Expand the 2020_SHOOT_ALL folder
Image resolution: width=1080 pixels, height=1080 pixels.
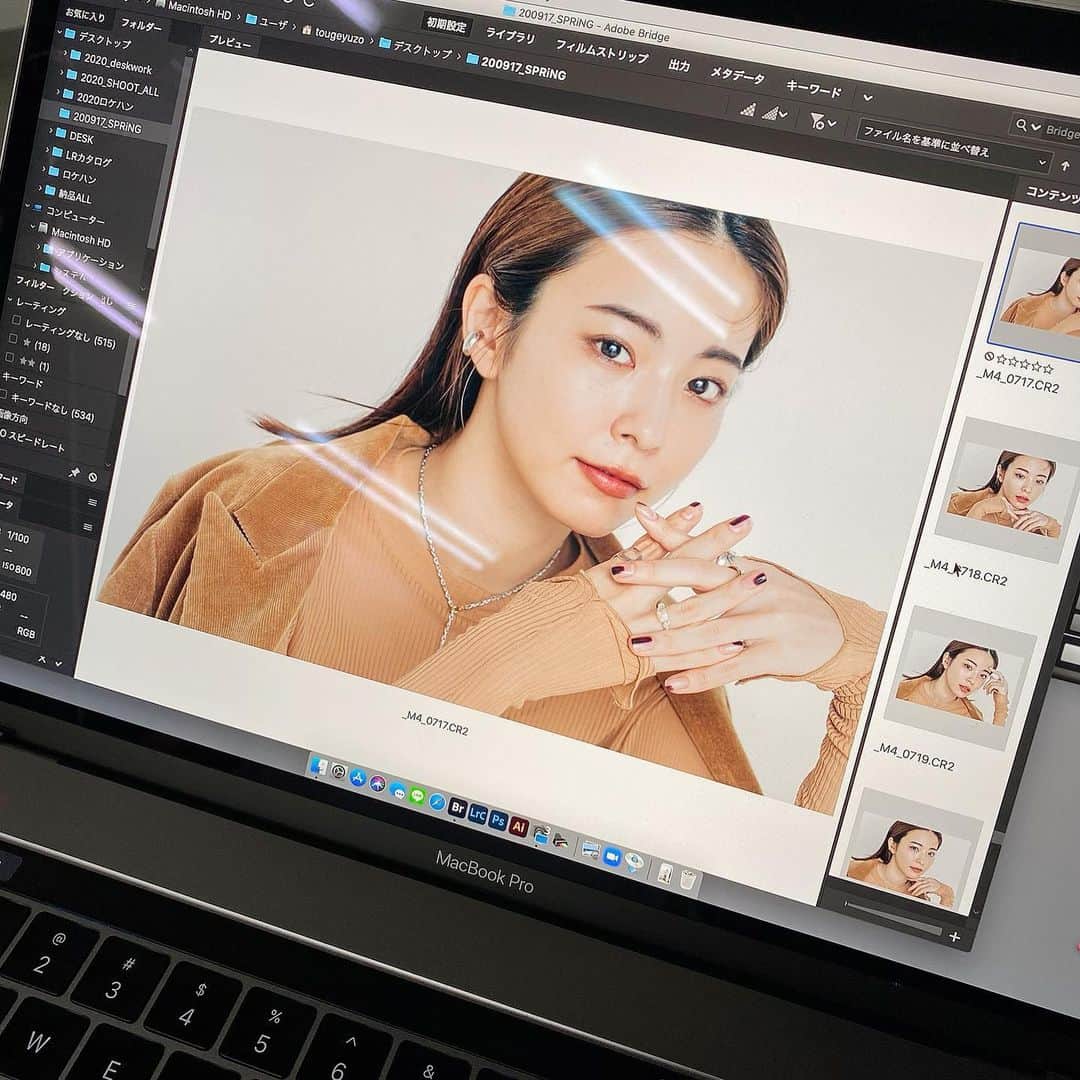point(62,72)
